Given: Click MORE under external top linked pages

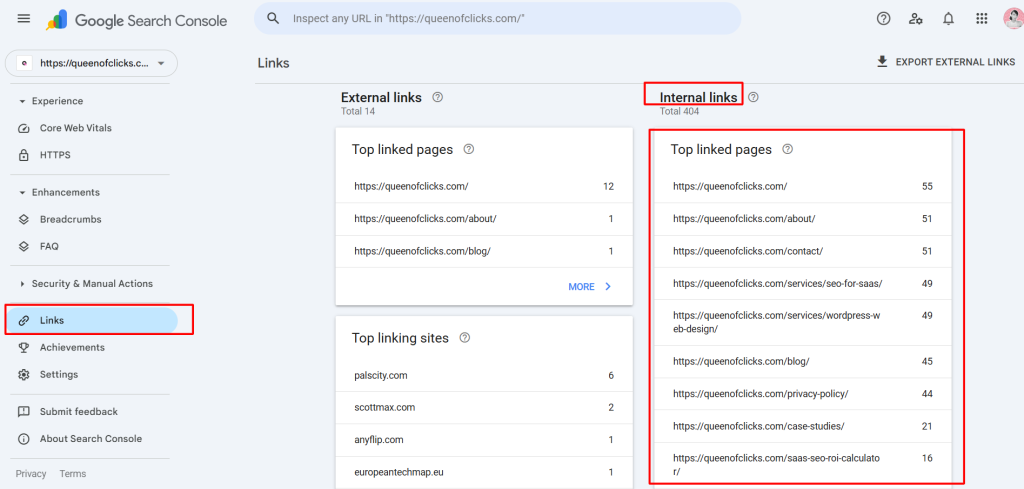Looking at the screenshot, I should (x=591, y=287).
